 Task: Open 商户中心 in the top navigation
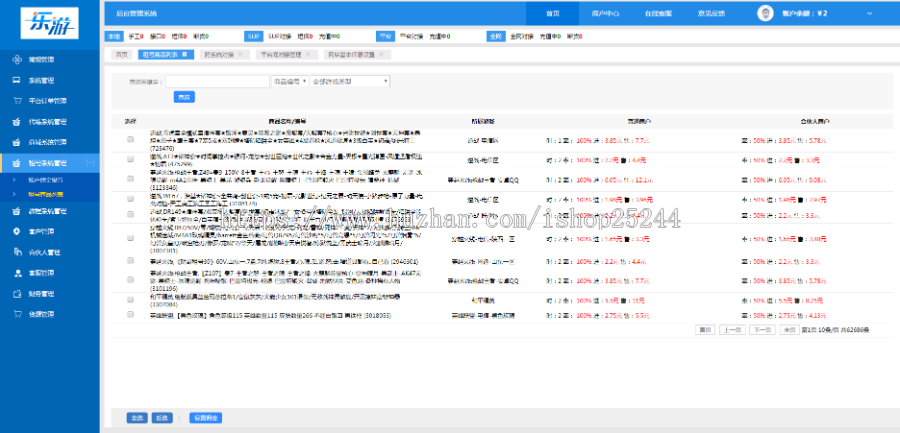coord(606,13)
